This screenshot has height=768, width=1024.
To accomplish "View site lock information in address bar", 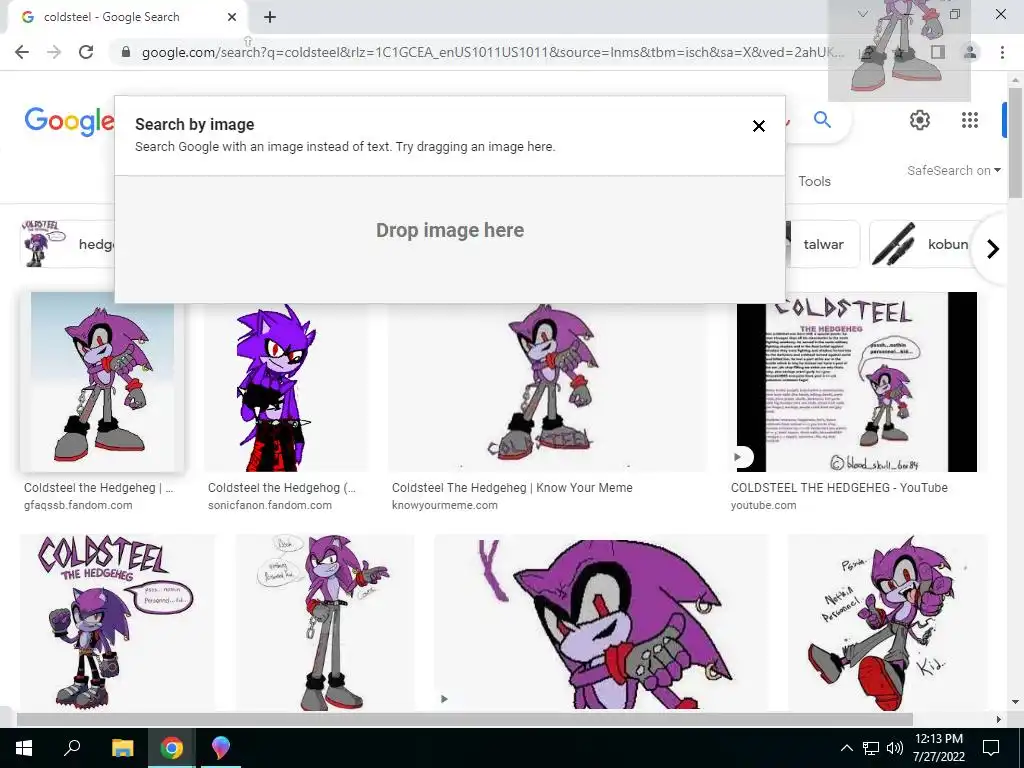I will [x=126, y=52].
